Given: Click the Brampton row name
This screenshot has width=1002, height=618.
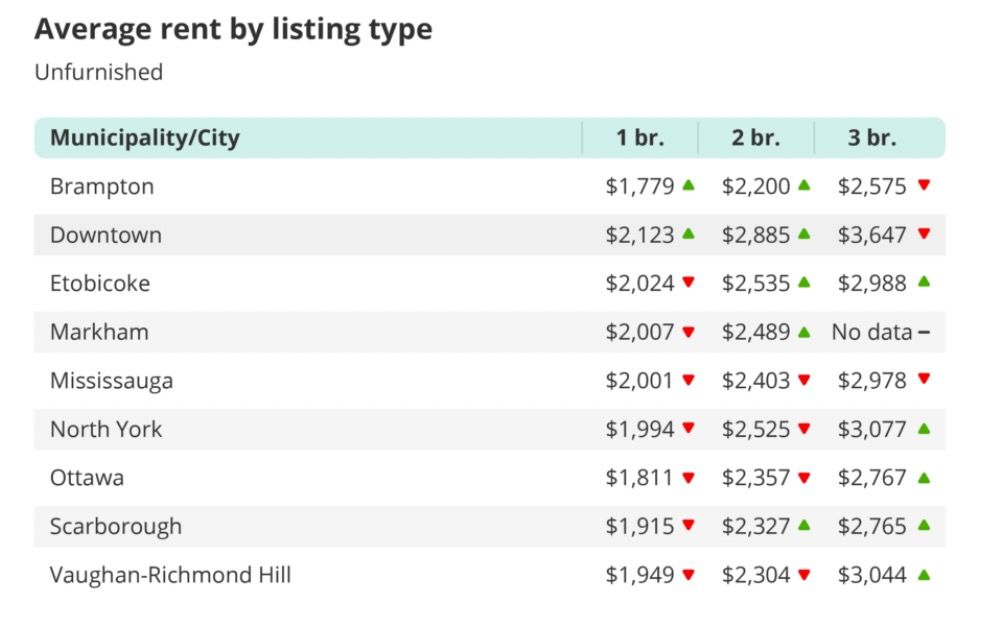Looking at the screenshot, I should pyautogui.click(x=102, y=187).
